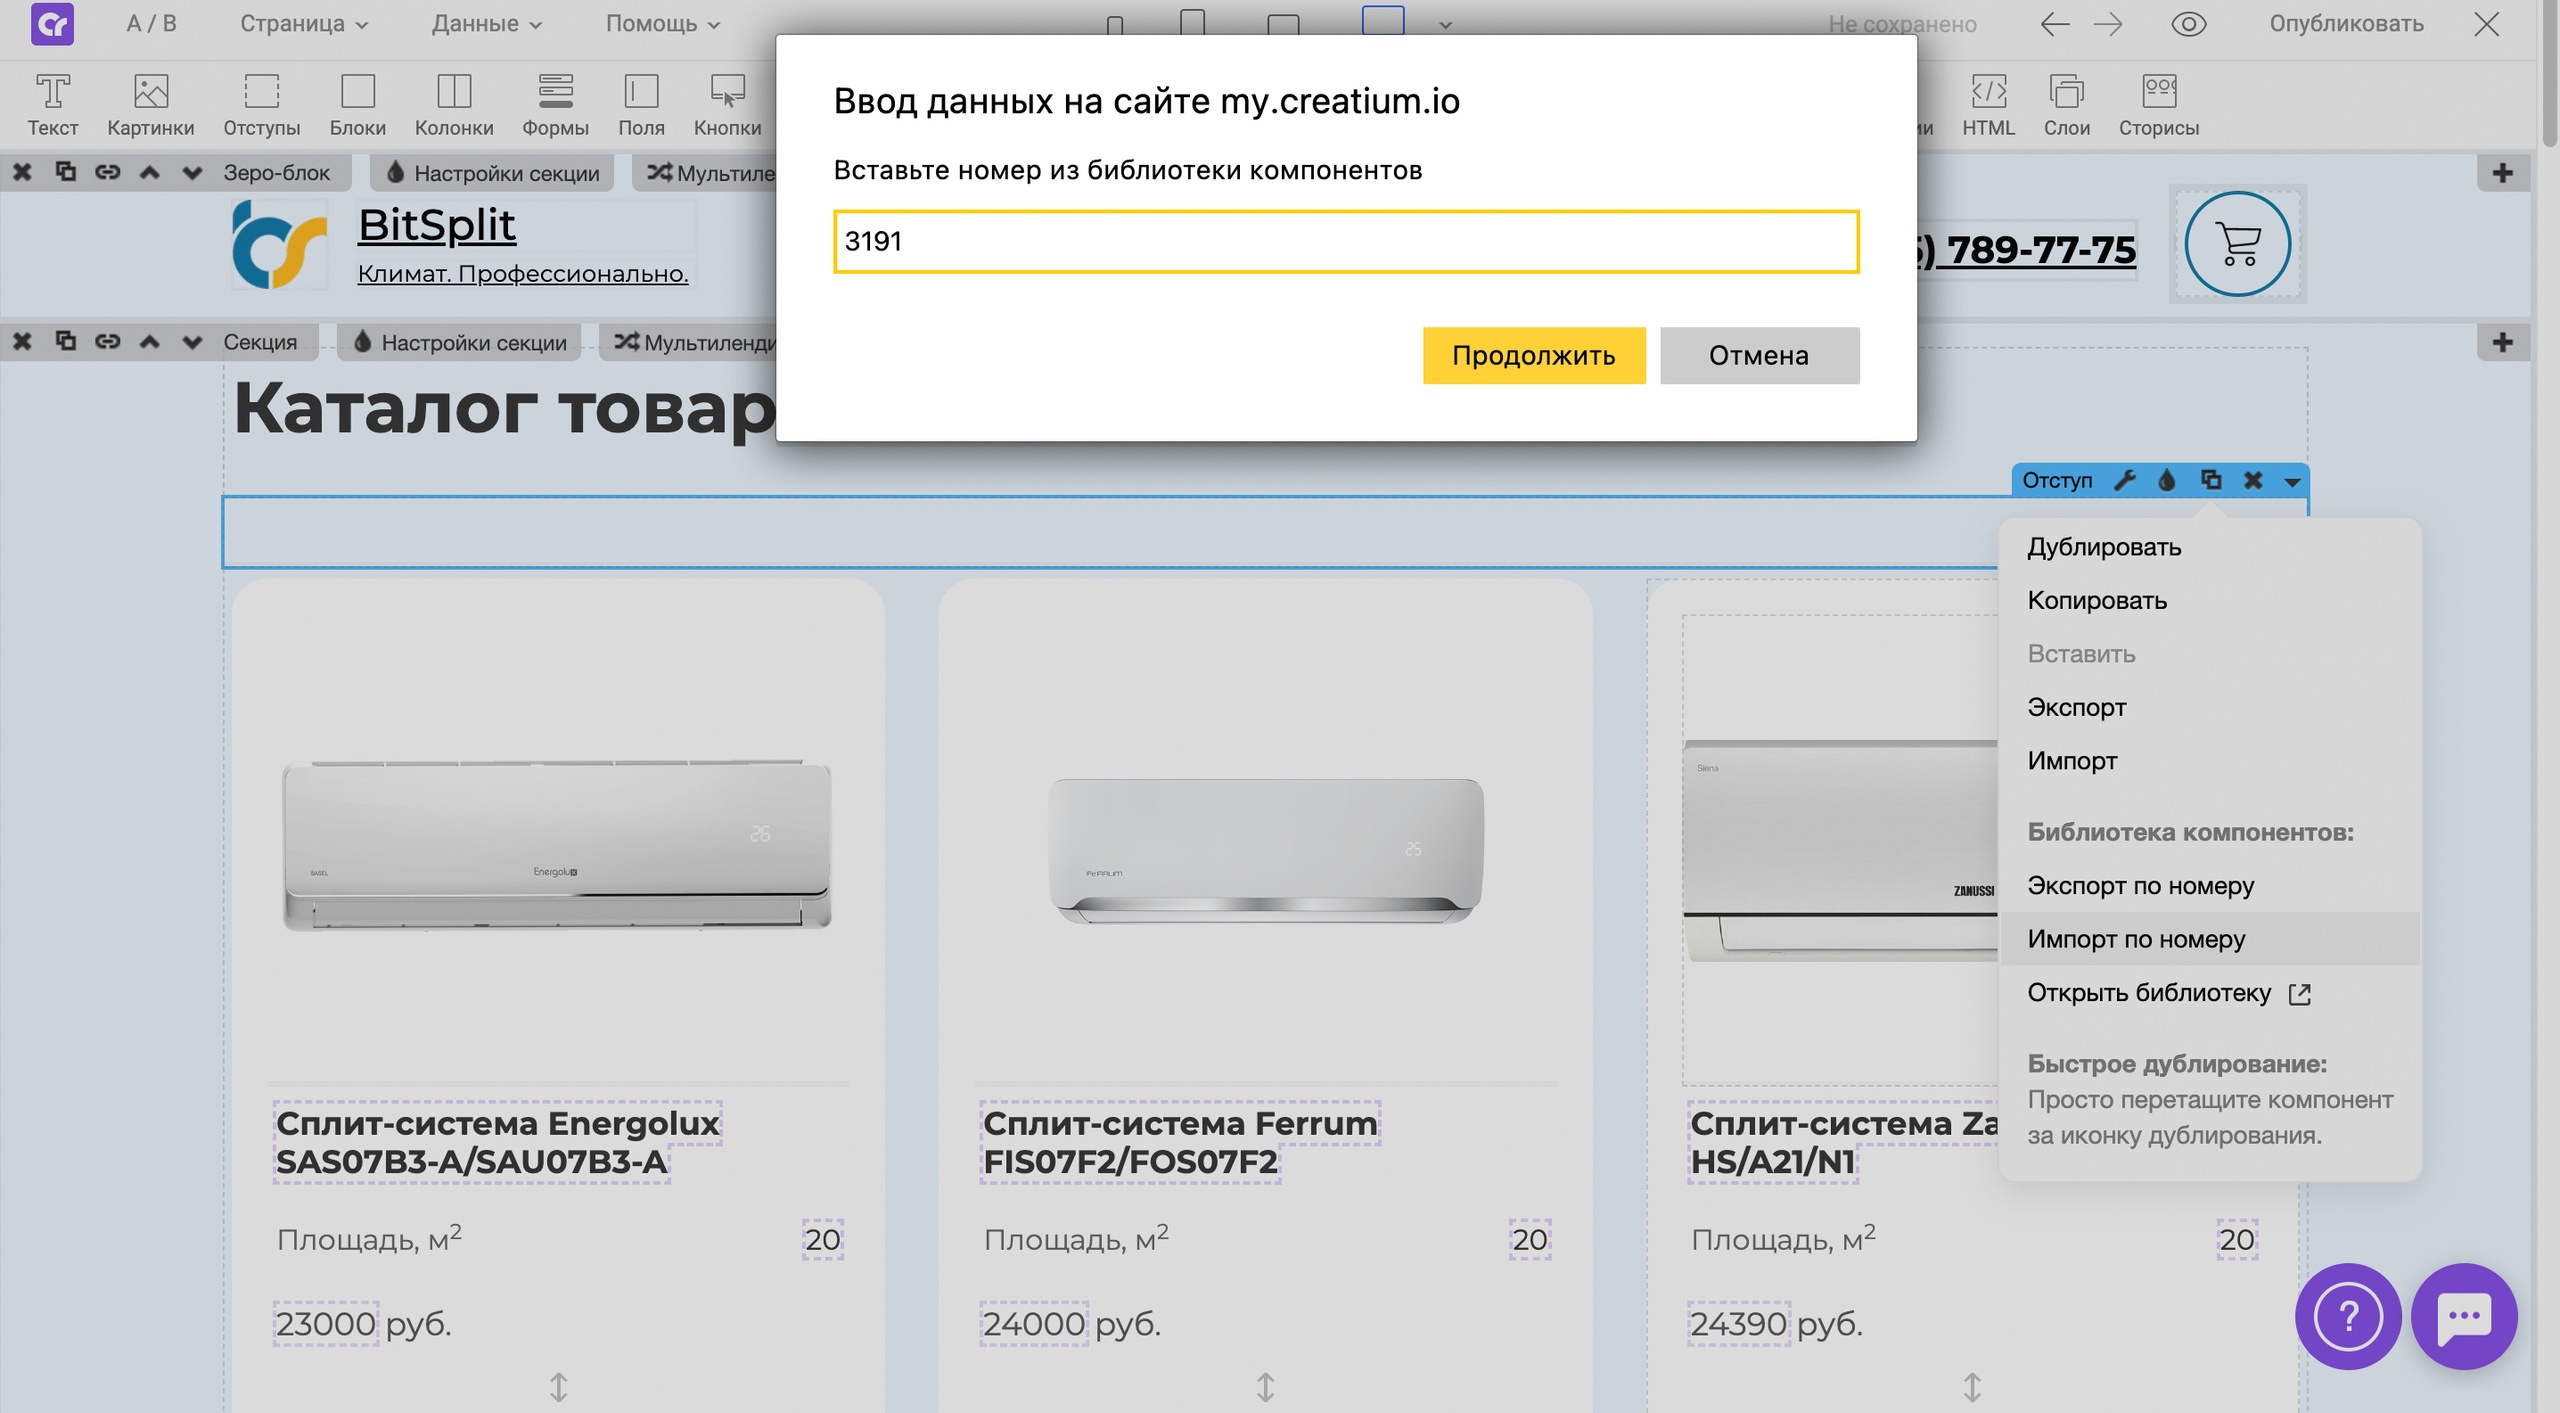
Task: Click the Creatium logo icon
Action: pyautogui.click(x=52, y=24)
